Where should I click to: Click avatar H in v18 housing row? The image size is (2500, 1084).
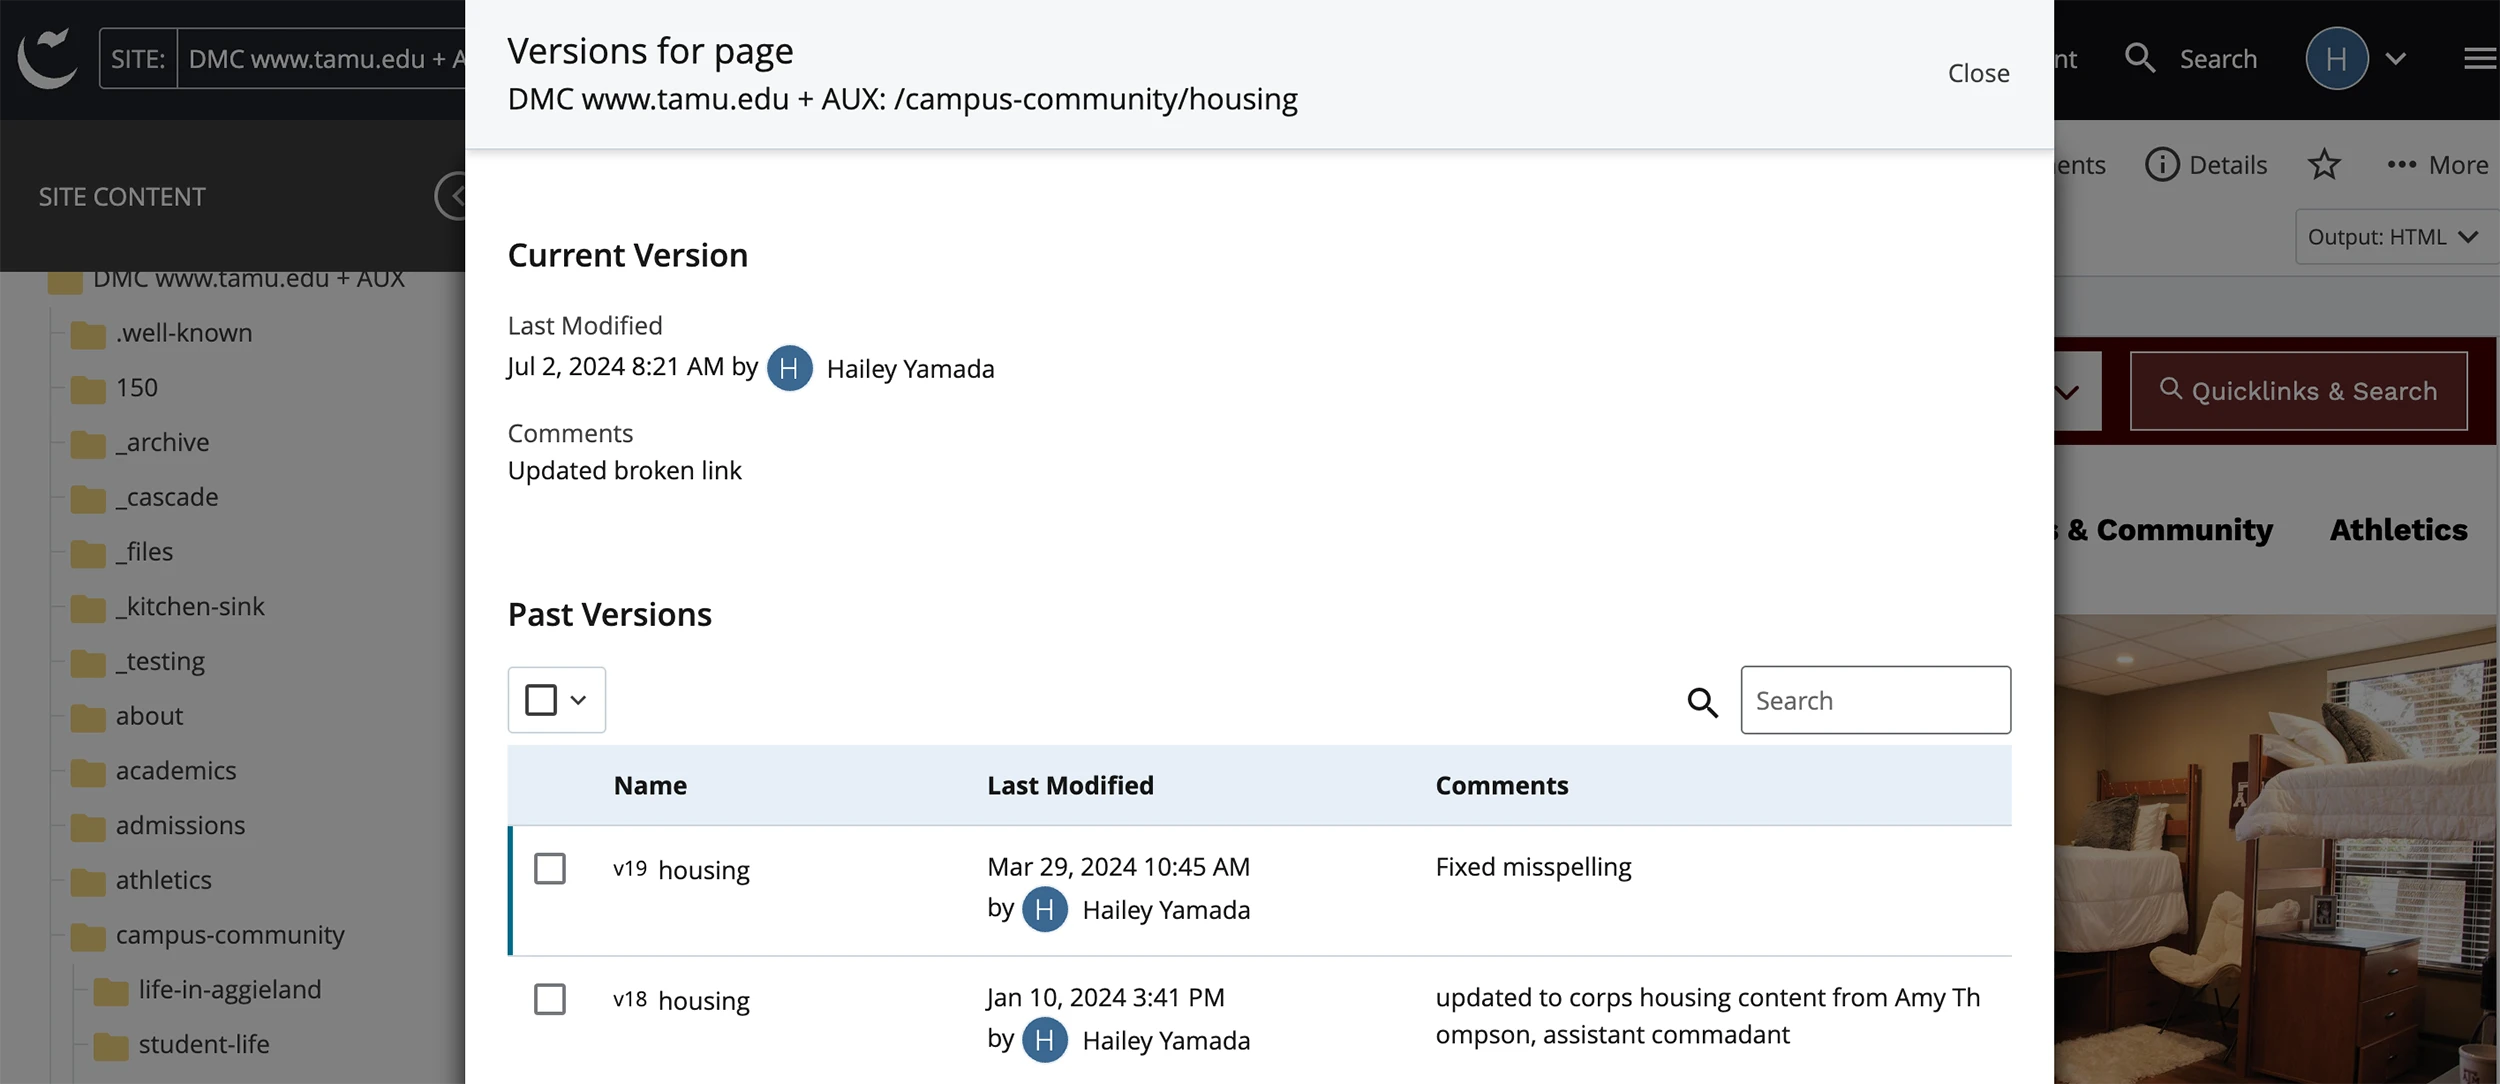pyautogui.click(x=1044, y=1040)
